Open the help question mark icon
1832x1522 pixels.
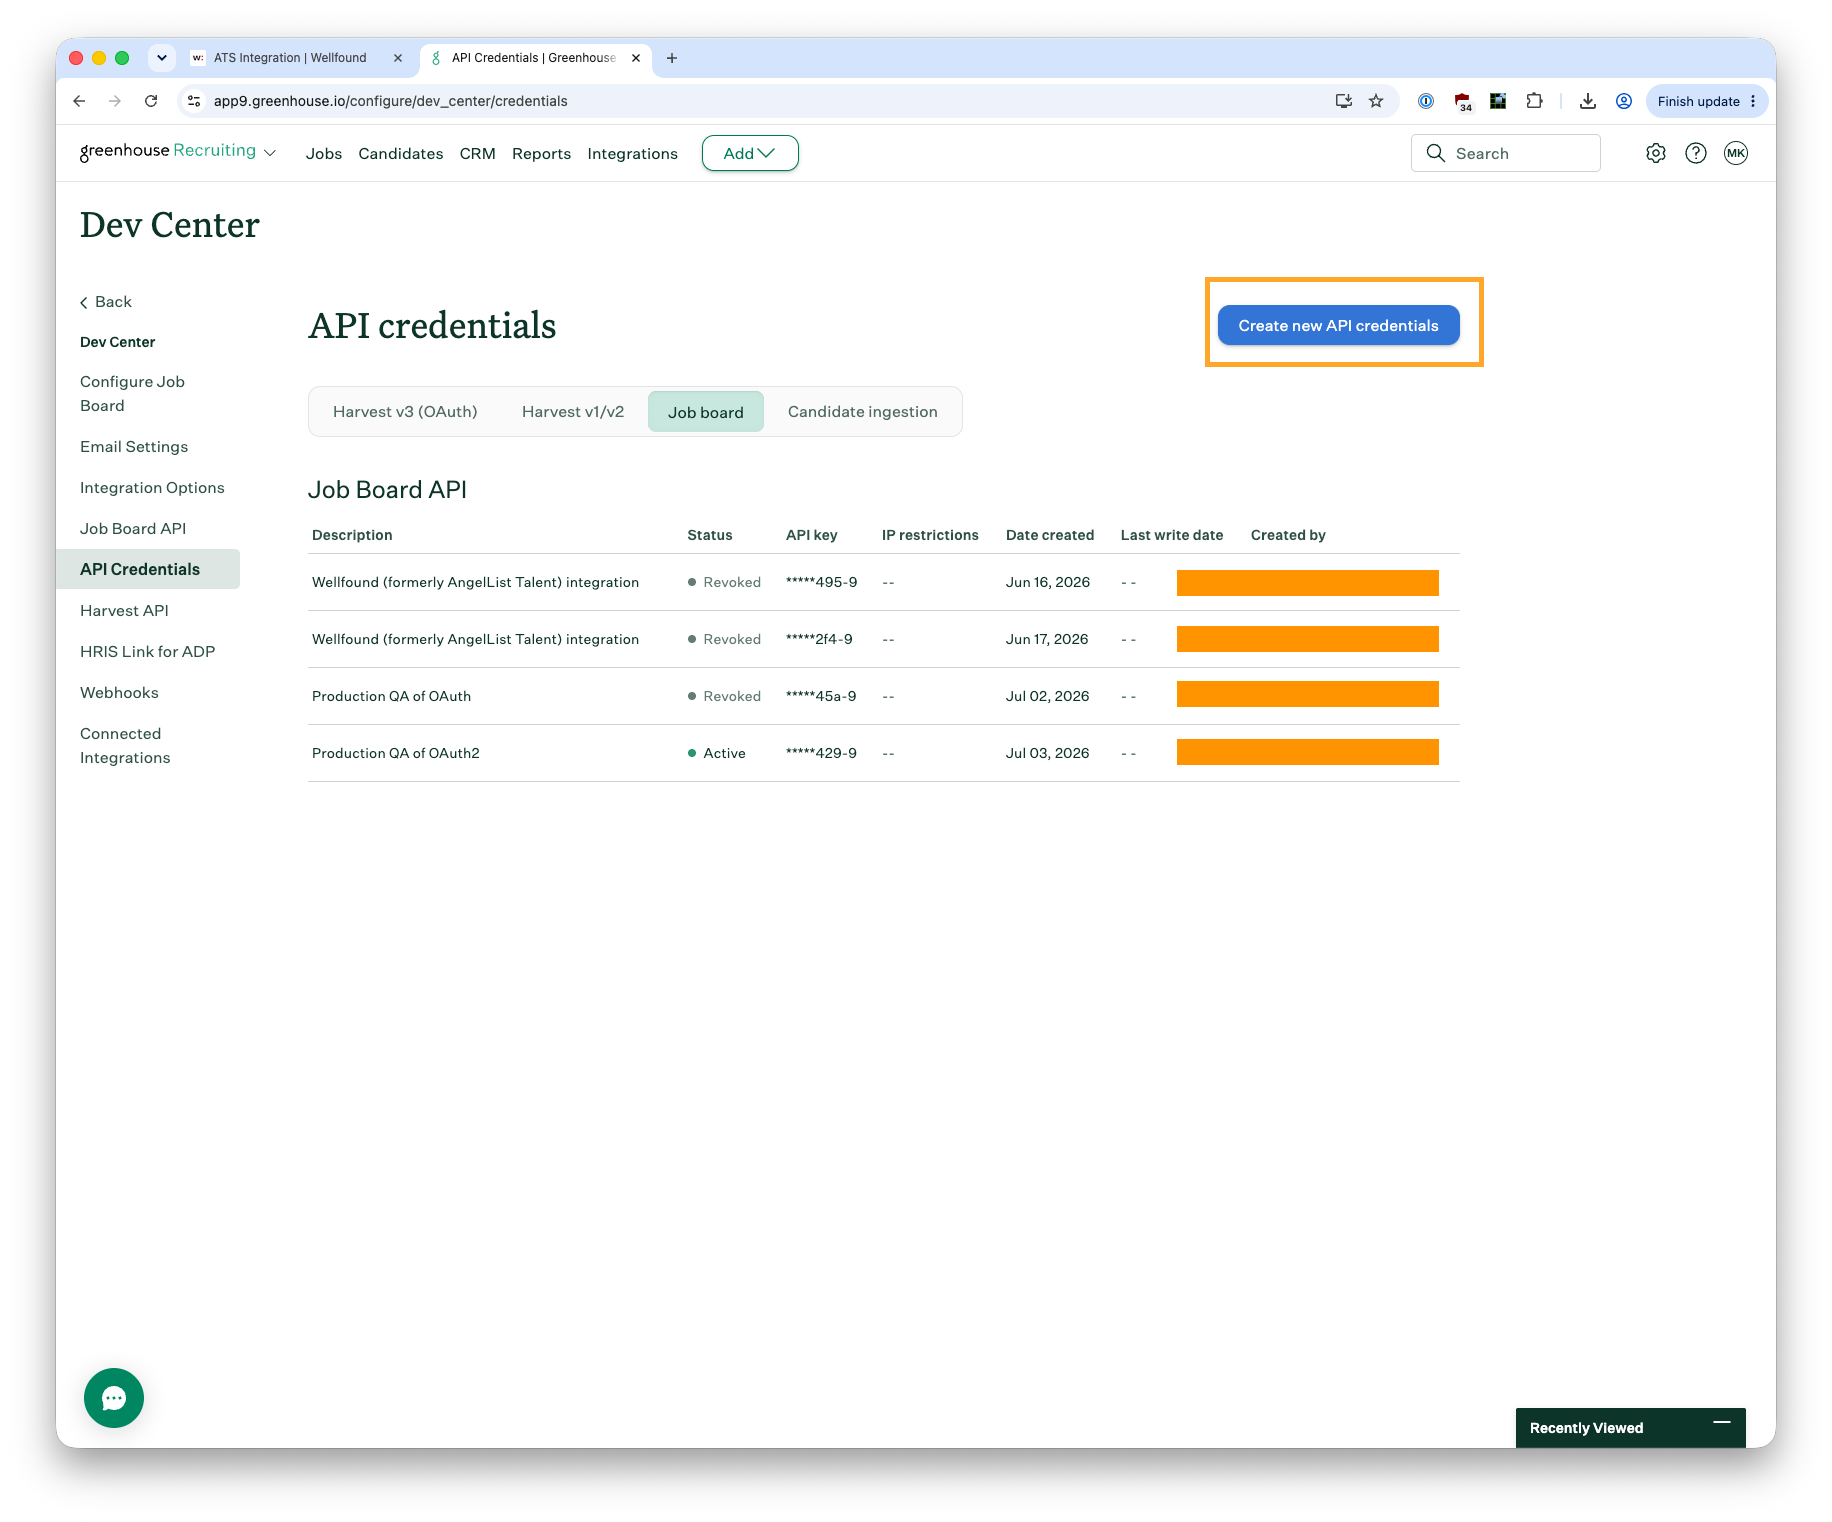coord(1696,153)
